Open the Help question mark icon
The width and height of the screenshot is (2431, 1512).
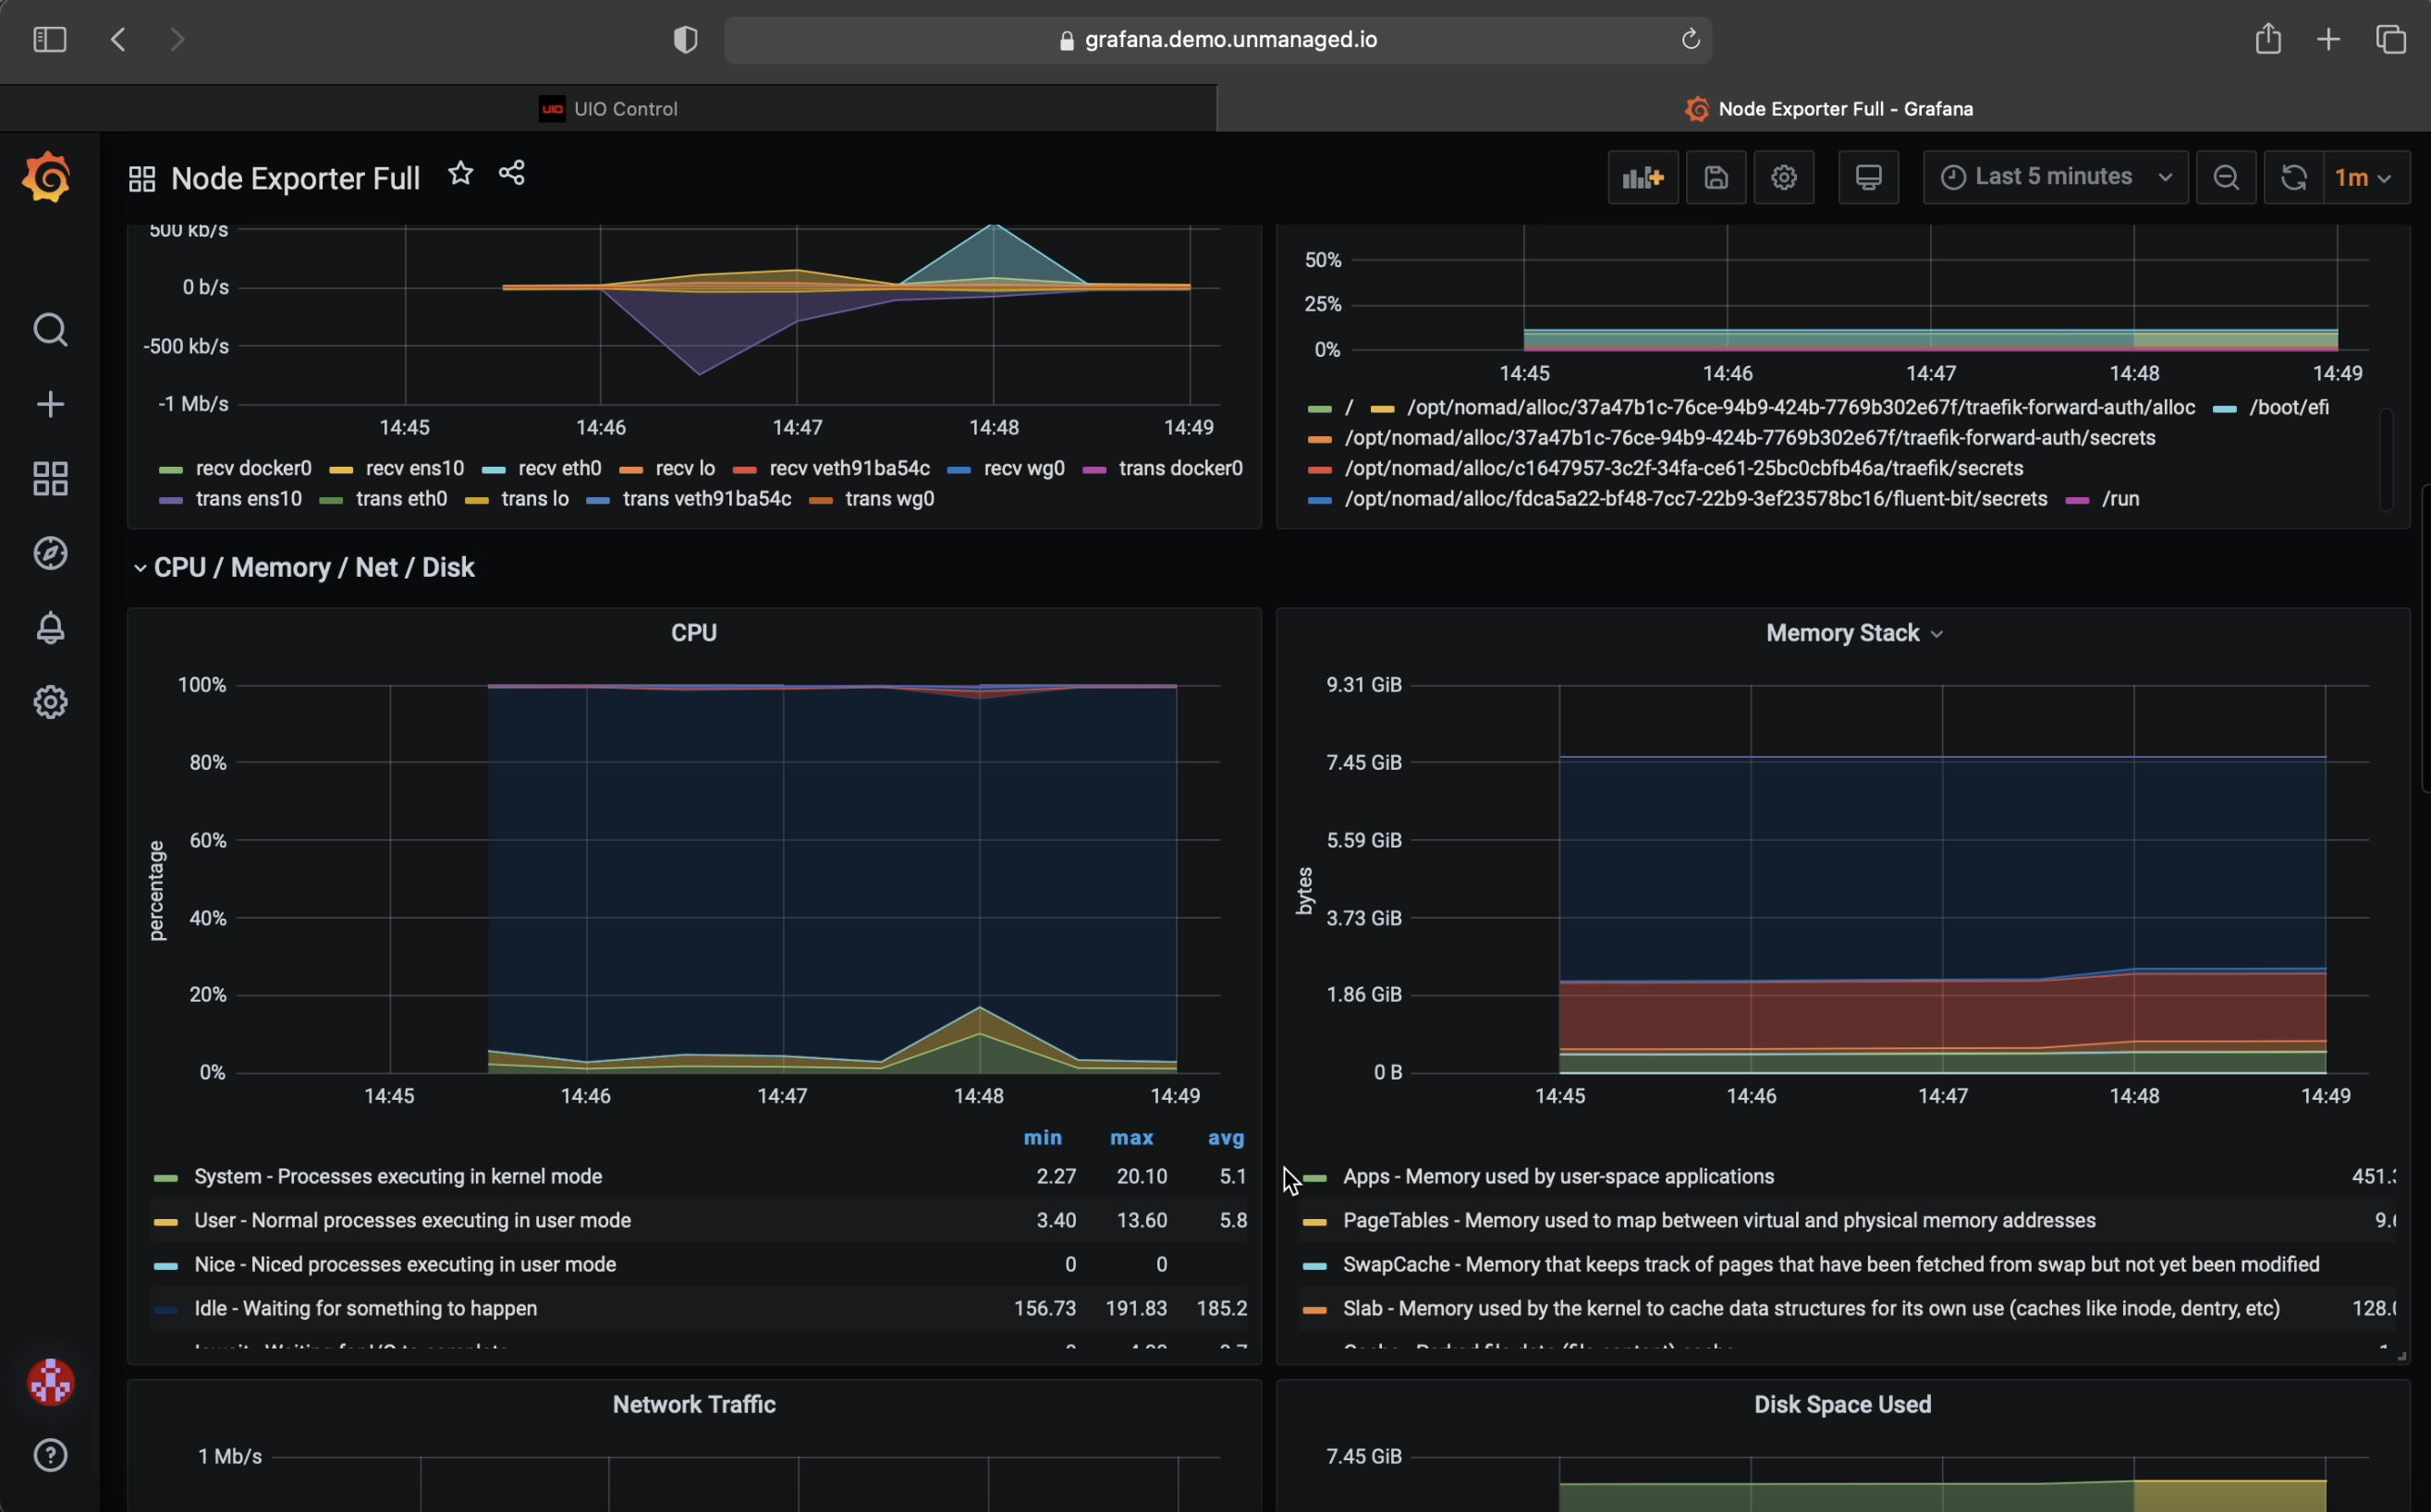coord(50,1455)
